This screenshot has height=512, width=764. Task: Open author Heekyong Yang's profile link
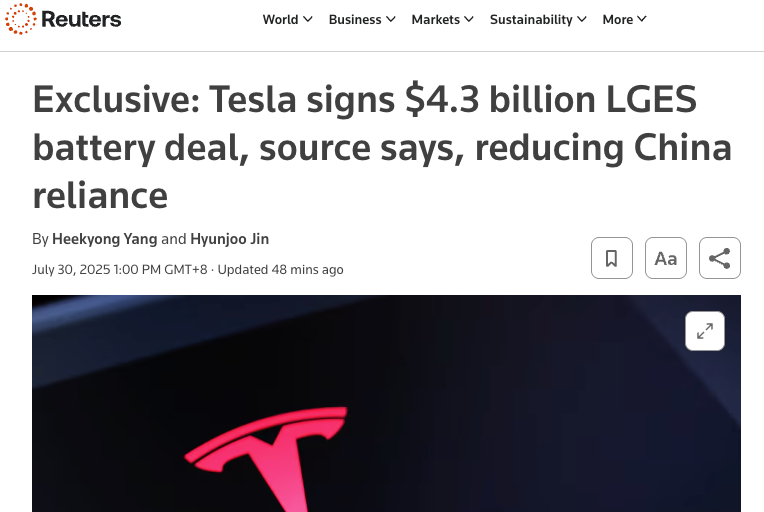point(105,239)
